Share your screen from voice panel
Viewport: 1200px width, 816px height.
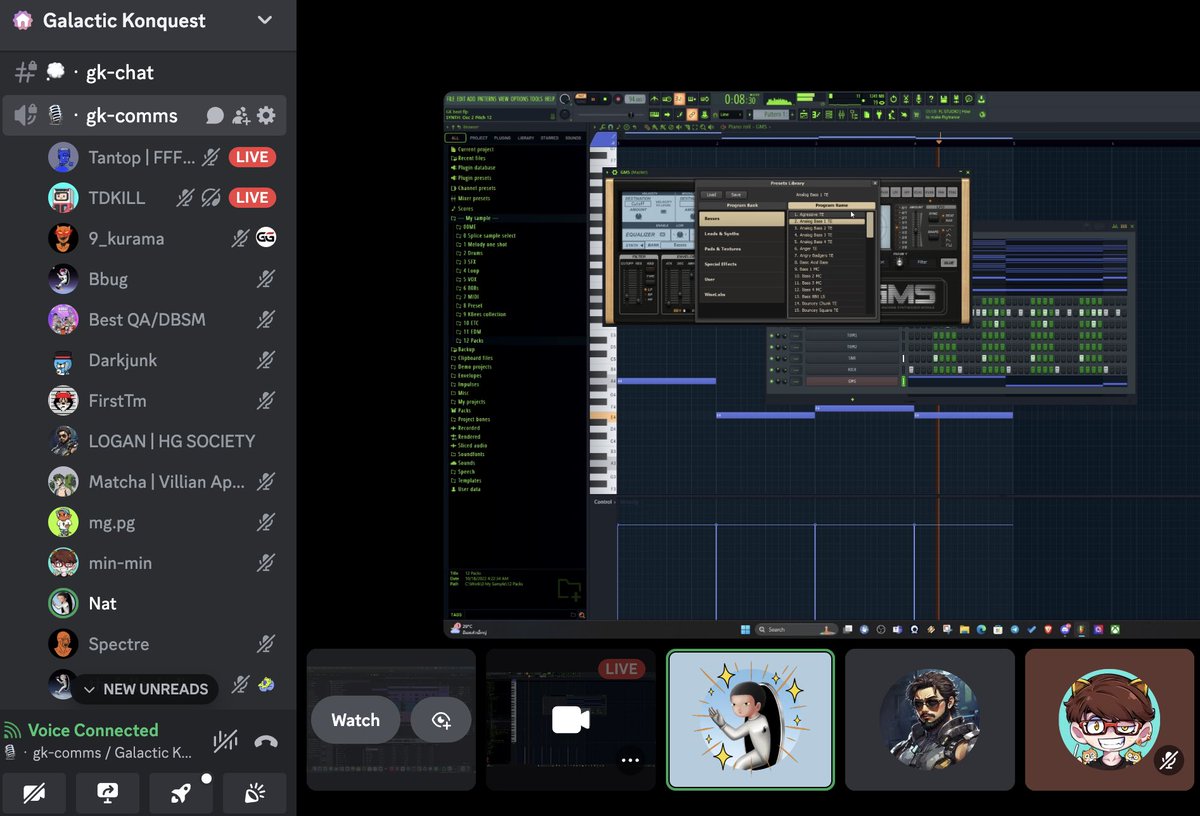[107, 793]
